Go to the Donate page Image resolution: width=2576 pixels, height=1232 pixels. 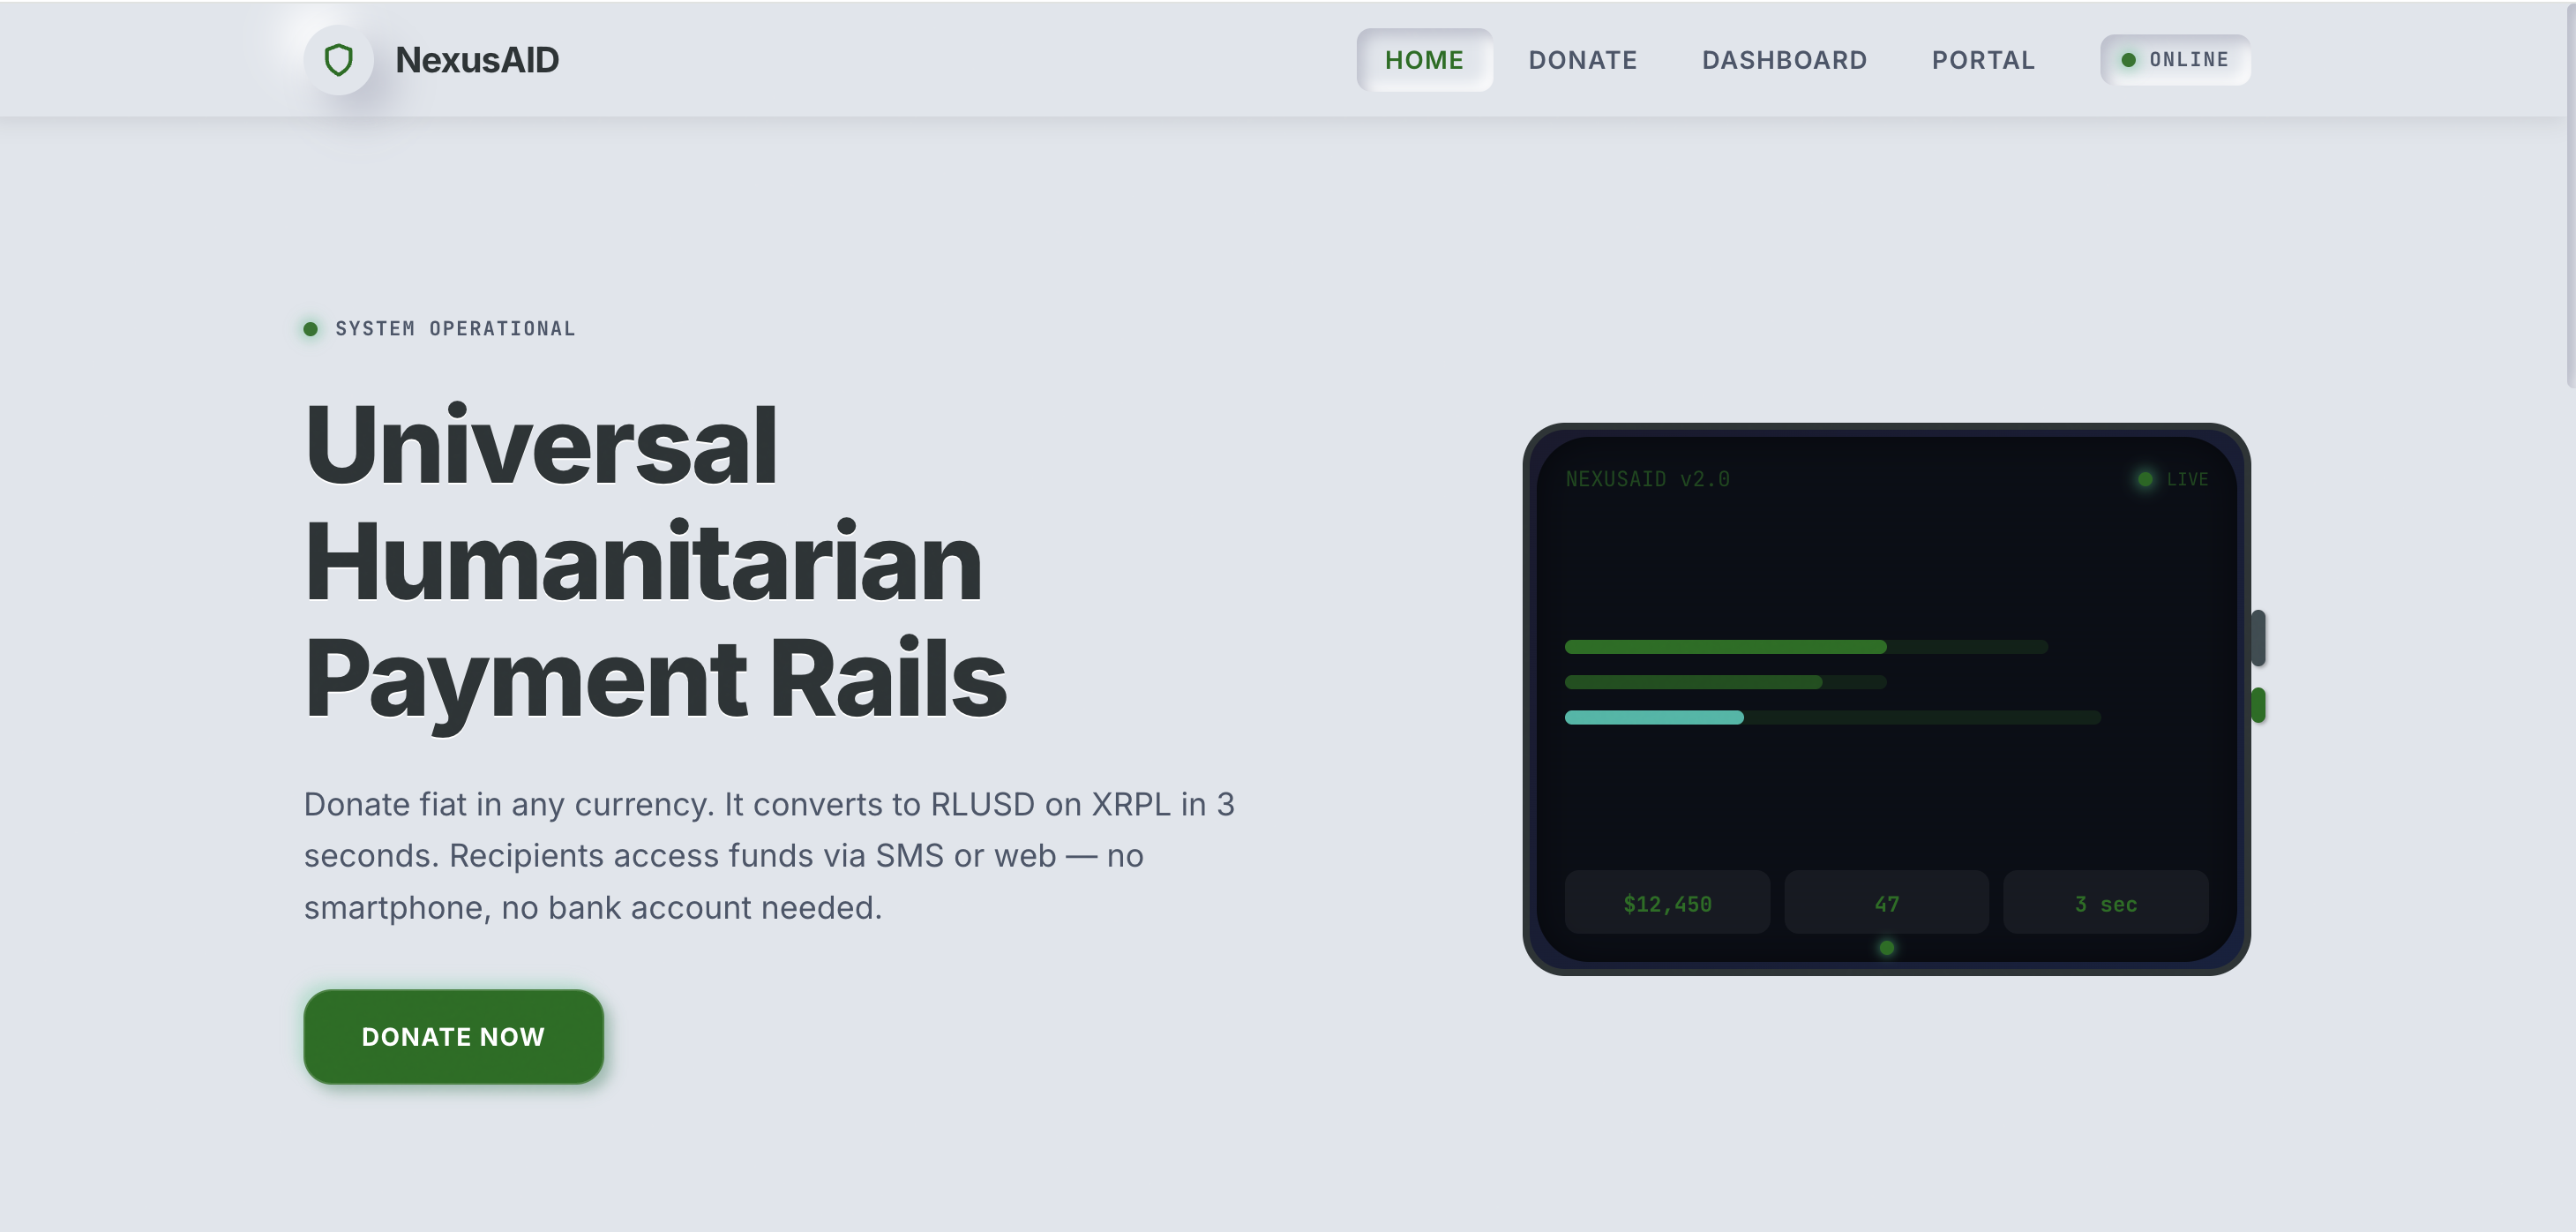1582,60
